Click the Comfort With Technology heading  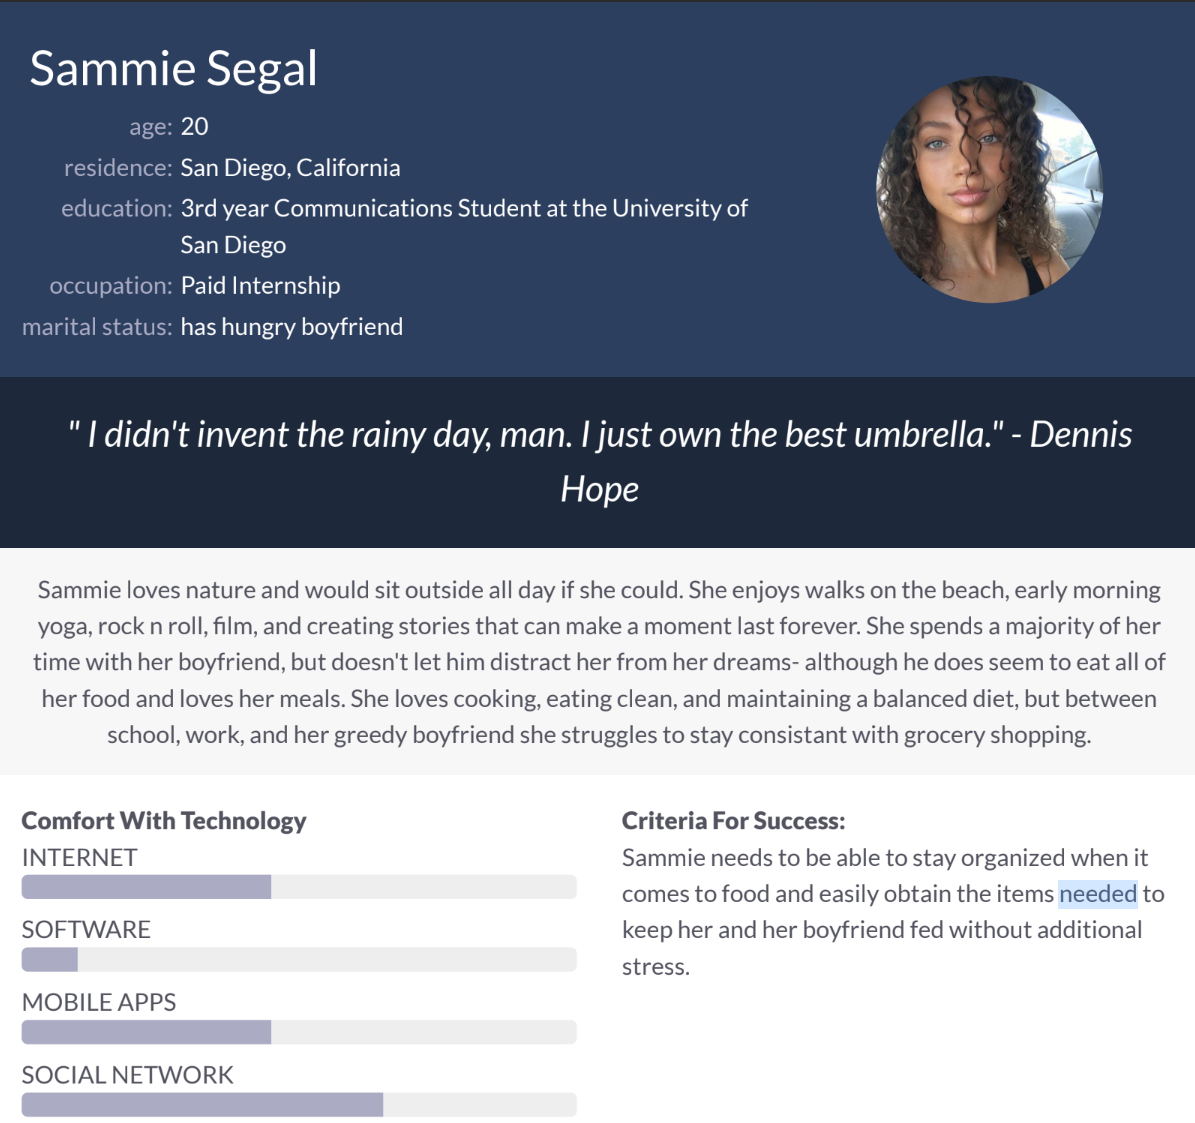tap(164, 821)
